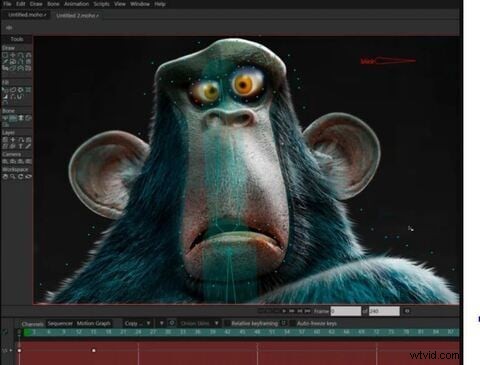Open the Animation menu

click(x=76, y=4)
